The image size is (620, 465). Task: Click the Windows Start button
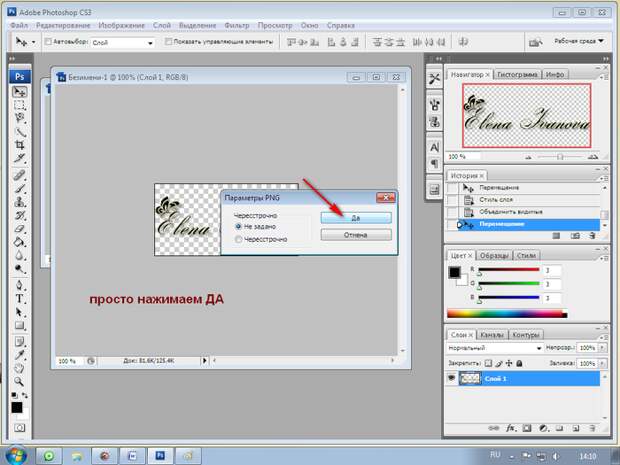(14, 455)
